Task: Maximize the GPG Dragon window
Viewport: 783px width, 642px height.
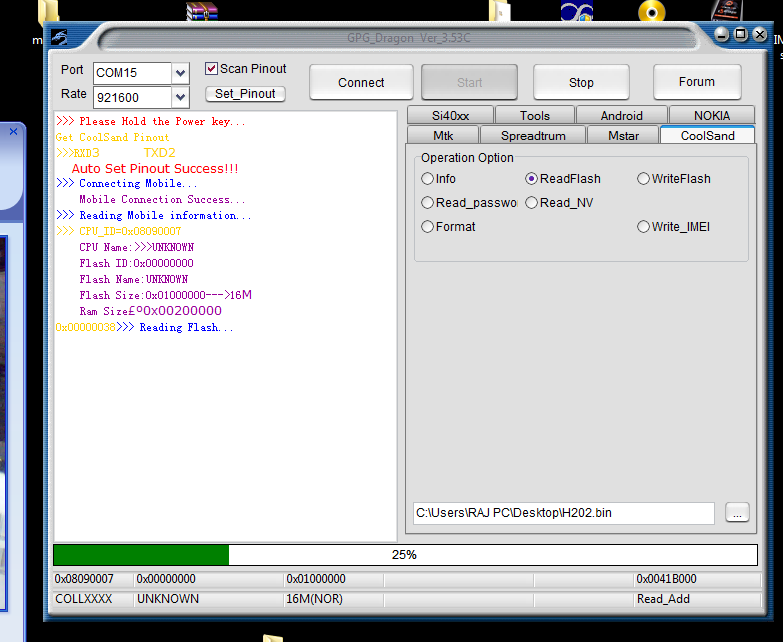Action: coord(741,34)
